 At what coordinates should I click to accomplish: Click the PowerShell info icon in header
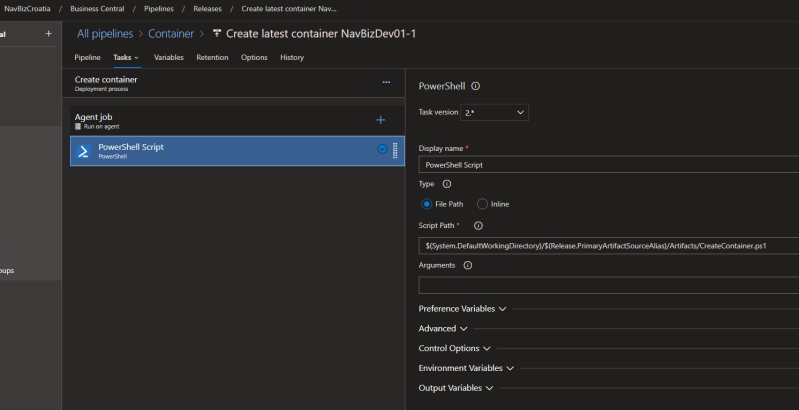coord(475,86)
